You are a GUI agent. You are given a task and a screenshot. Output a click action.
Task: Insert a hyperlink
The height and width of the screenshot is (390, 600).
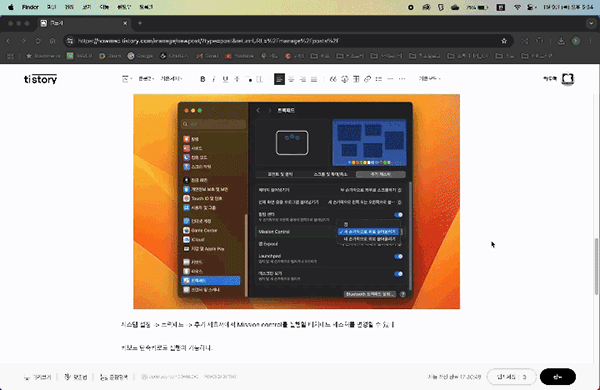[367, 79]
